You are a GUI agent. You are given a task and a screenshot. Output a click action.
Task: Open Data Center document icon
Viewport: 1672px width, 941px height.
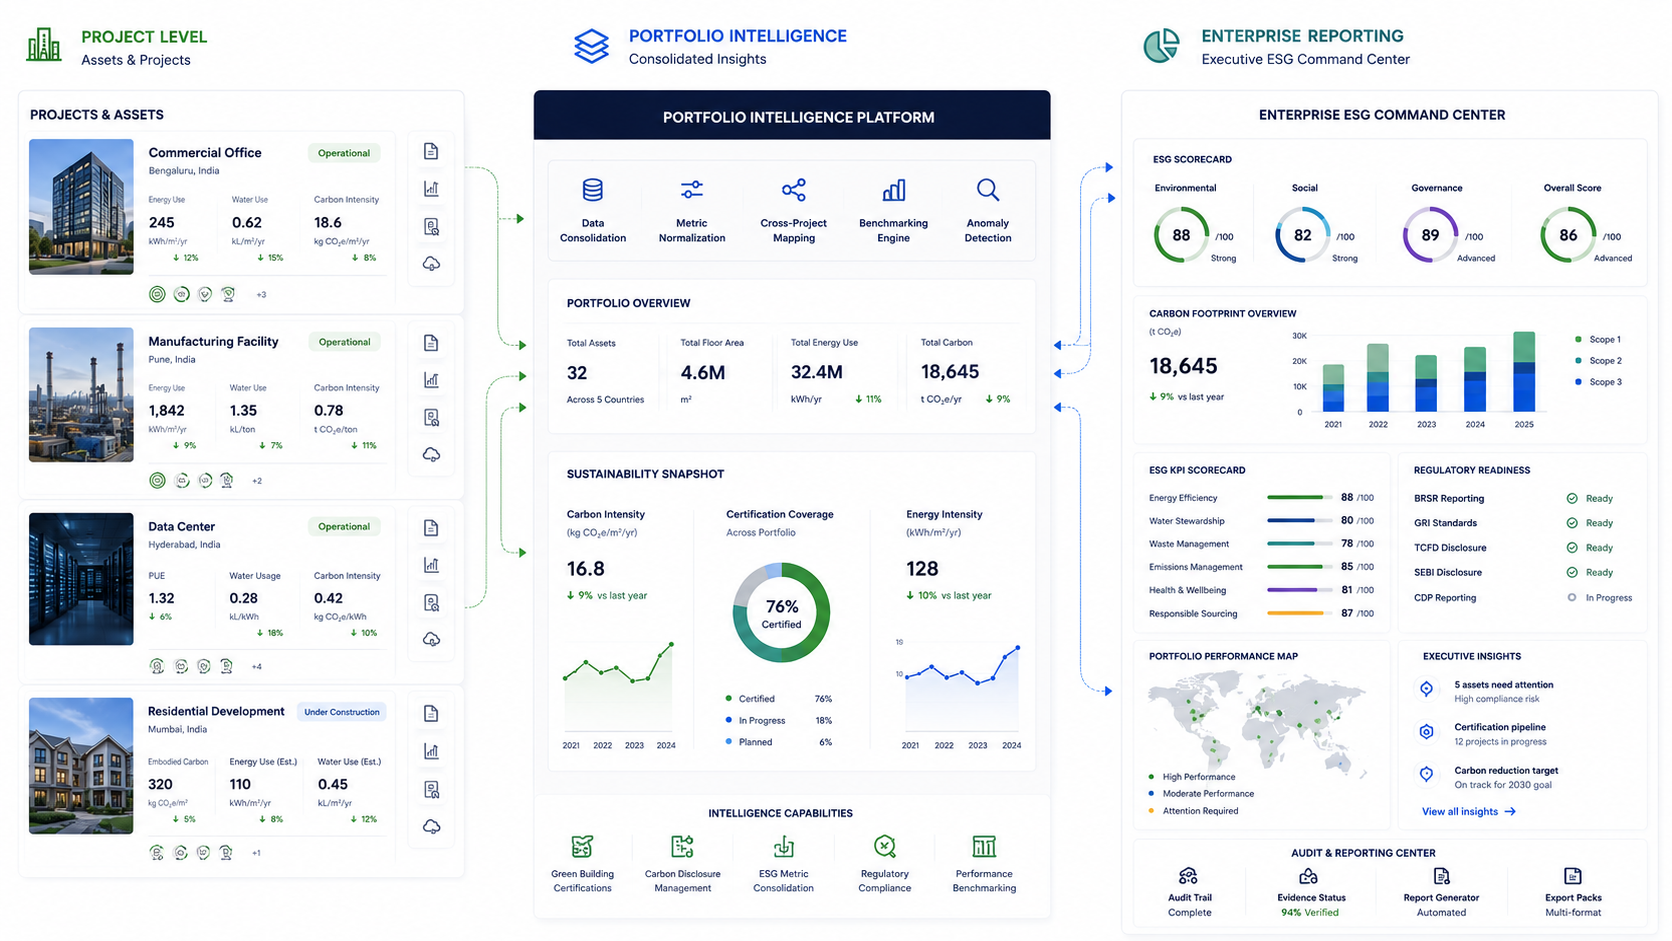coord(431,528)
